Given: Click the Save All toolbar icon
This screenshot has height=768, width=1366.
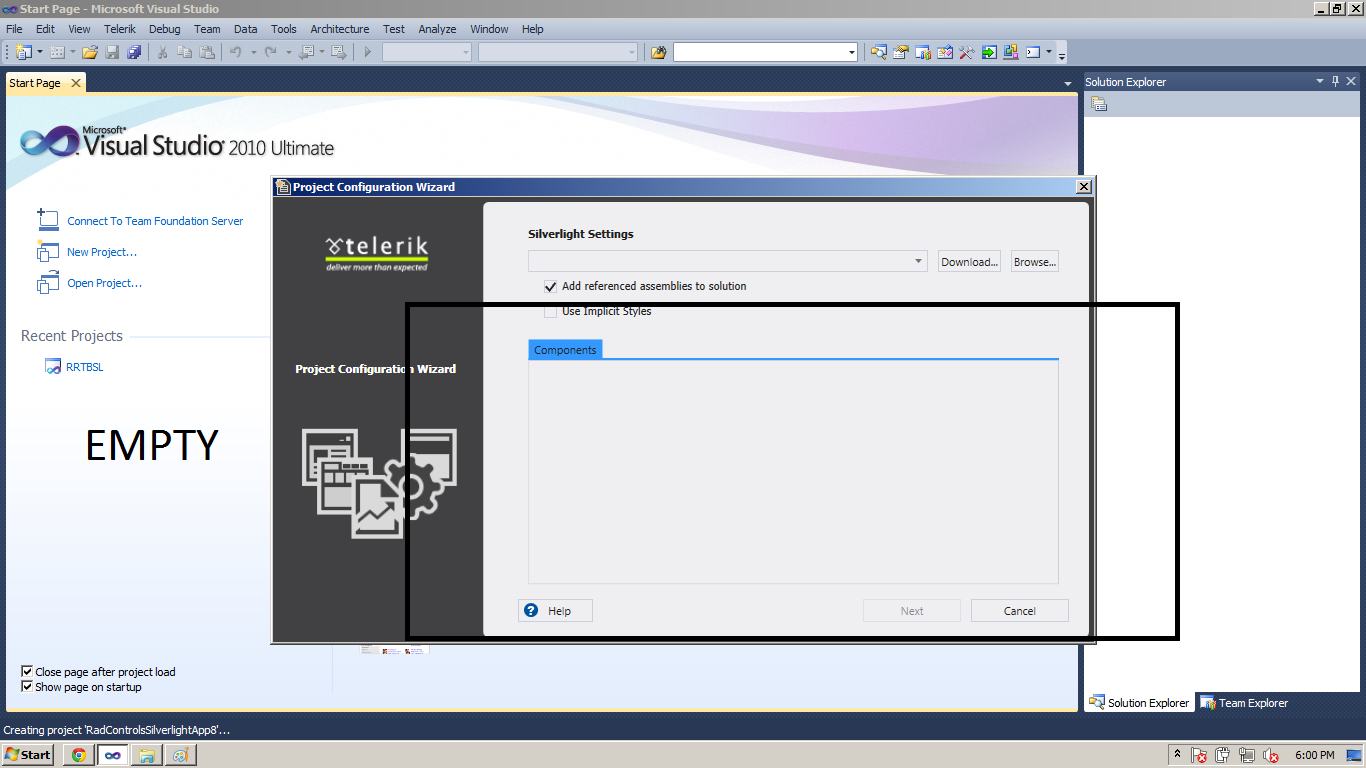Looking at the screenshot, I should [x=134, y=52].
